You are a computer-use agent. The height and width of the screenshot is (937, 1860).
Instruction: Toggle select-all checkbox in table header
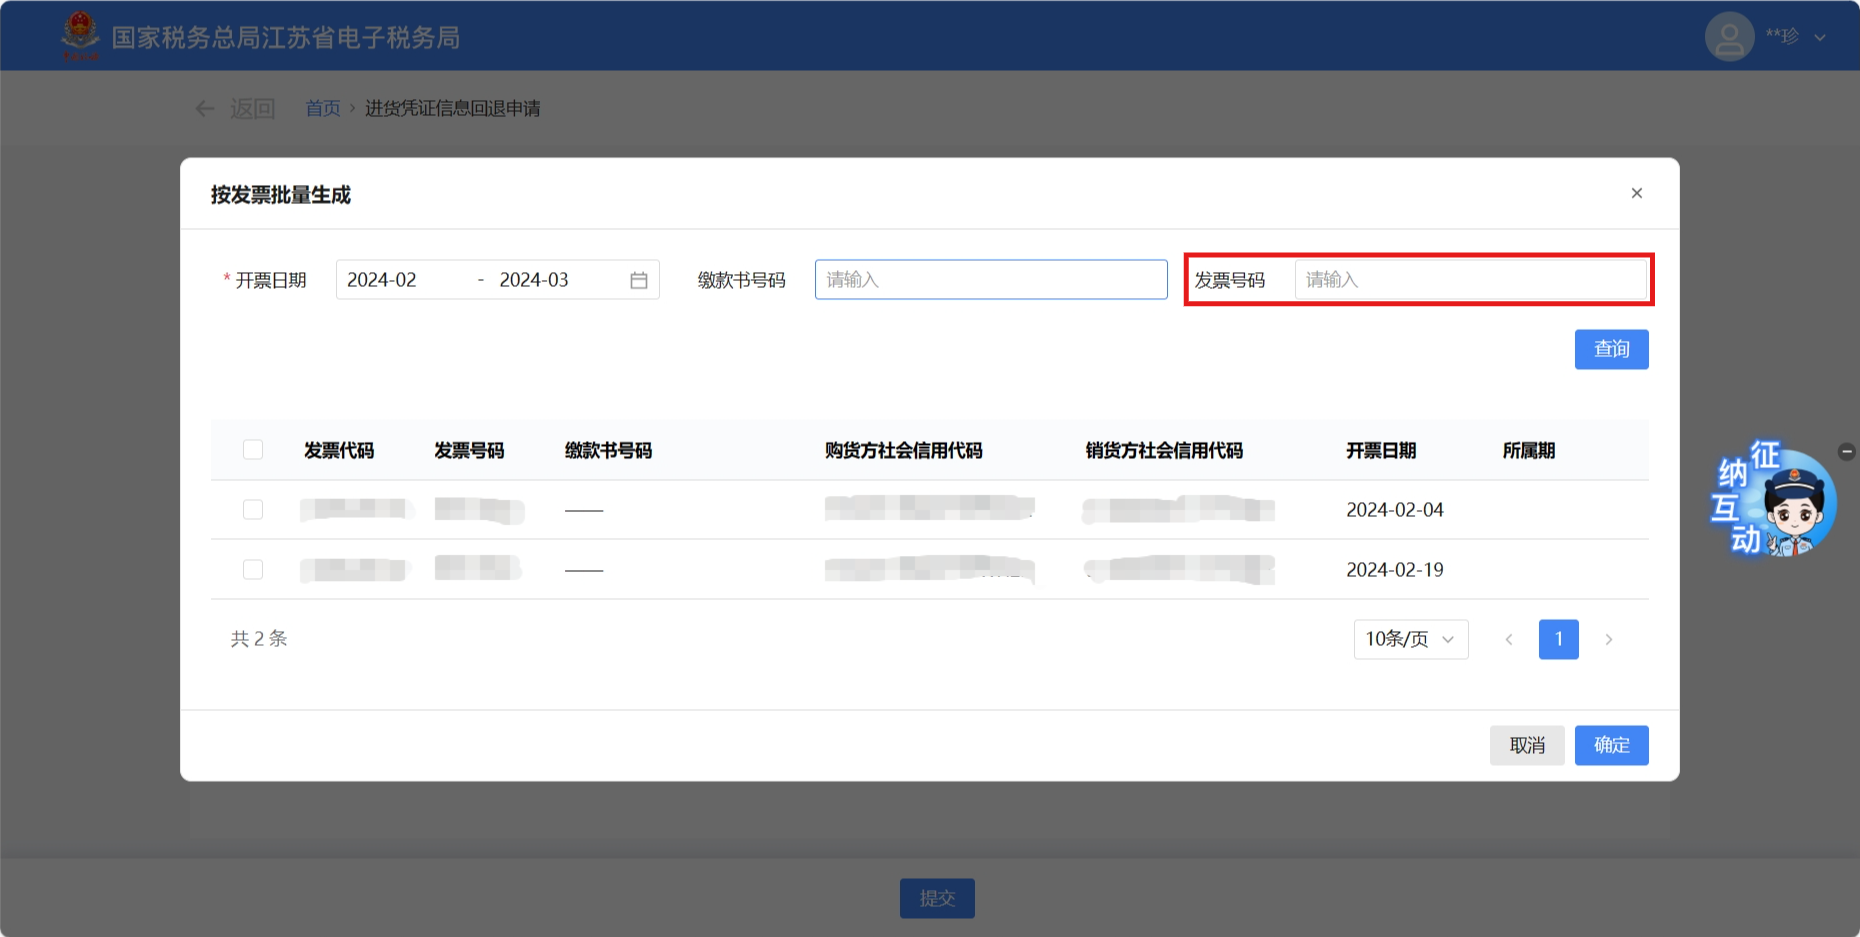[253, 450]
